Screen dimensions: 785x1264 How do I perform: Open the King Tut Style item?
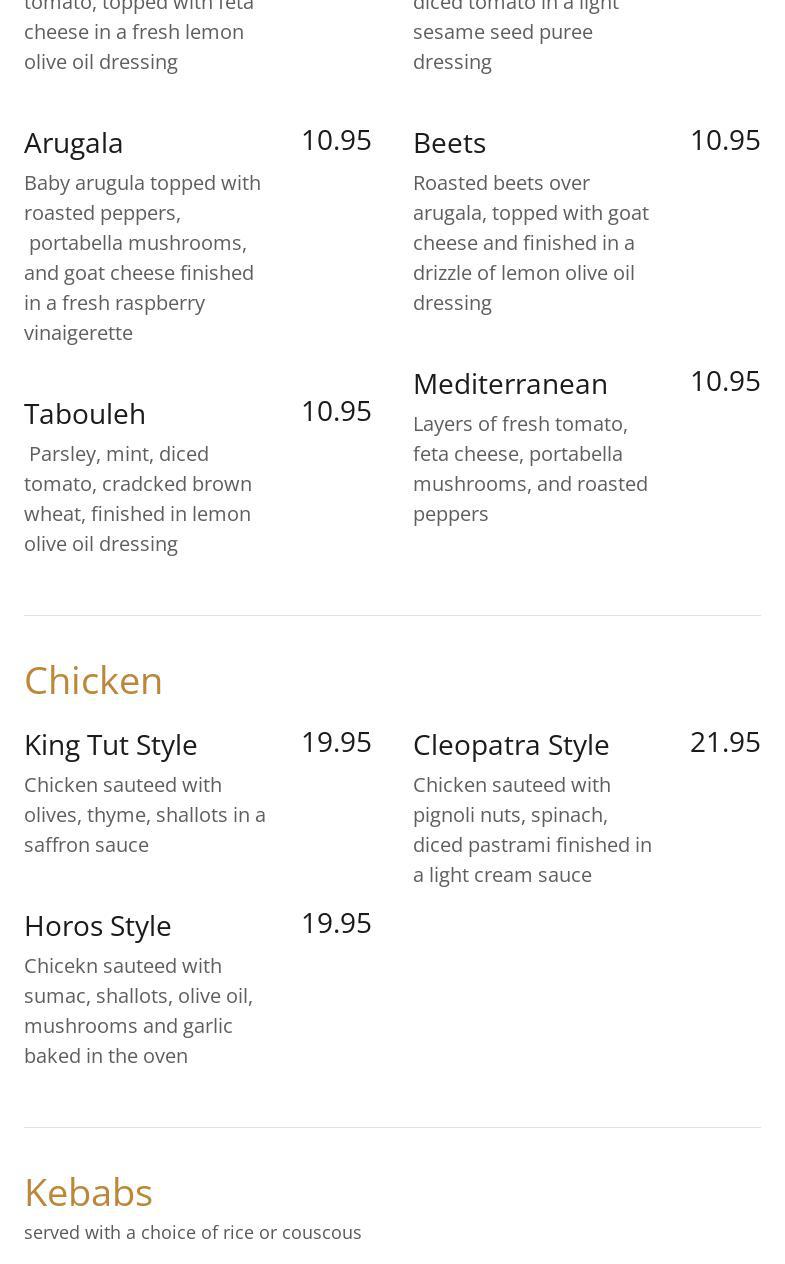point(110,745)
